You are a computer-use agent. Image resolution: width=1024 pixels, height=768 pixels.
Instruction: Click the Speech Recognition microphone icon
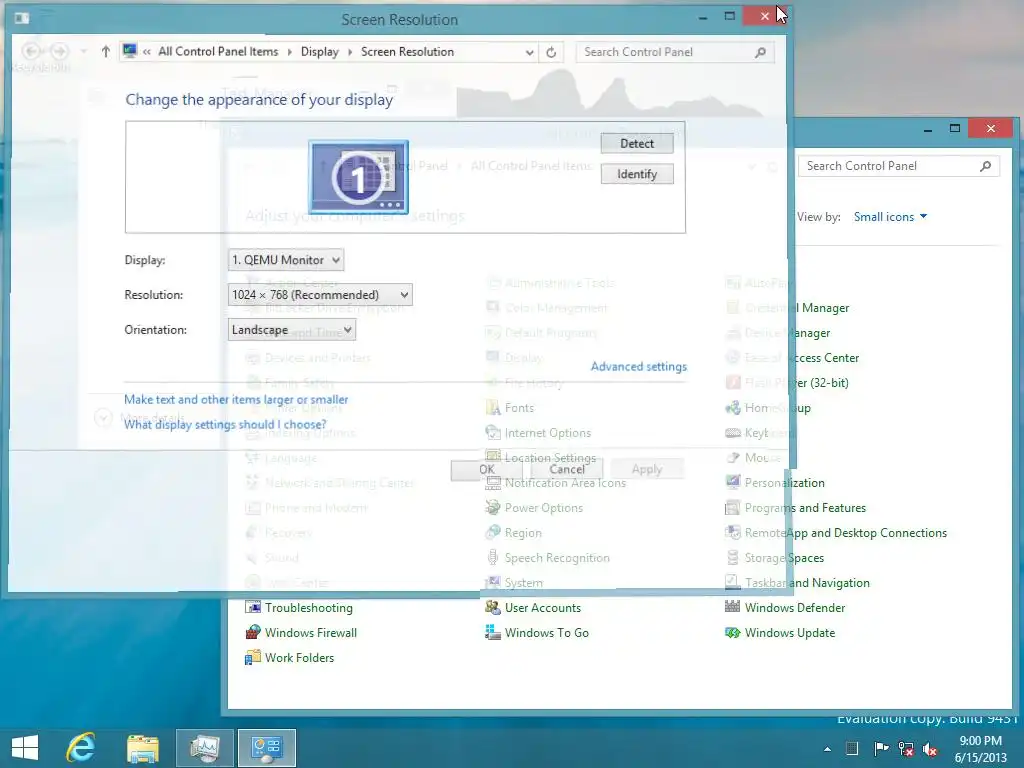(492, 558)
